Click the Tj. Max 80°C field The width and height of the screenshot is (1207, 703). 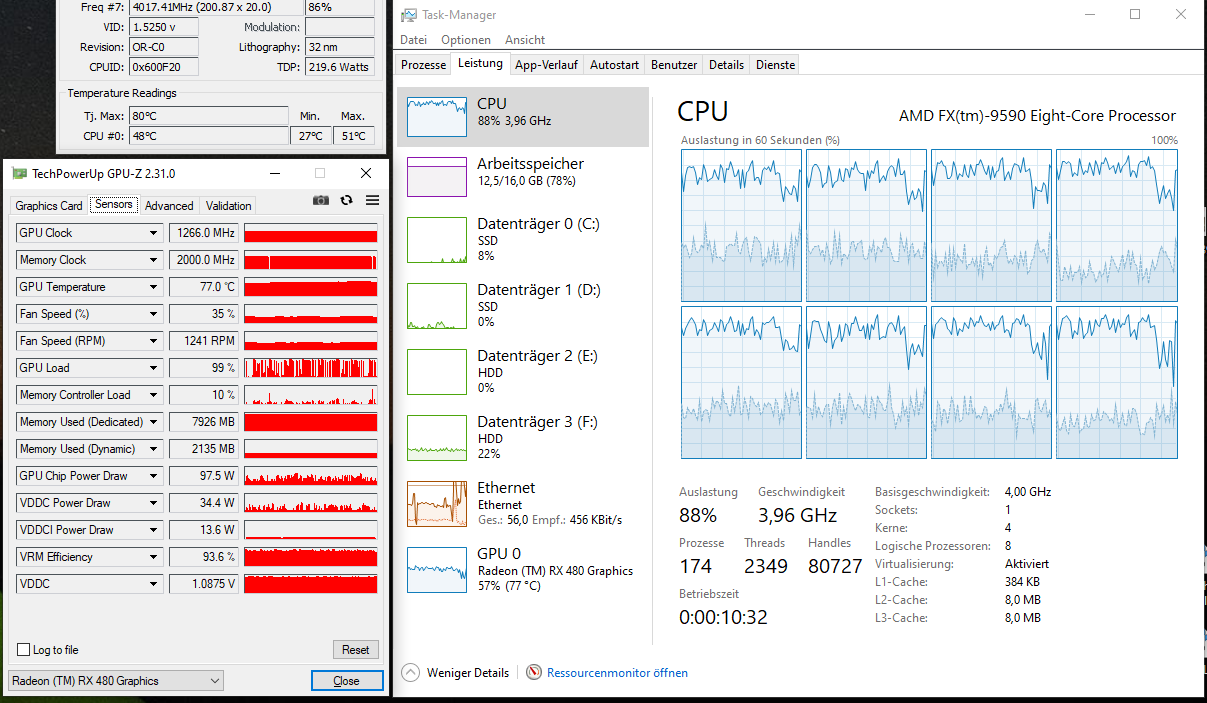click(209, 116)
